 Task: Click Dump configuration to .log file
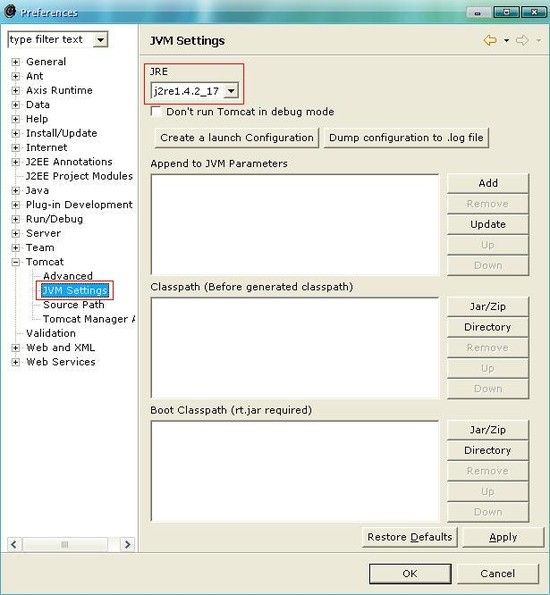click(406, 137)
